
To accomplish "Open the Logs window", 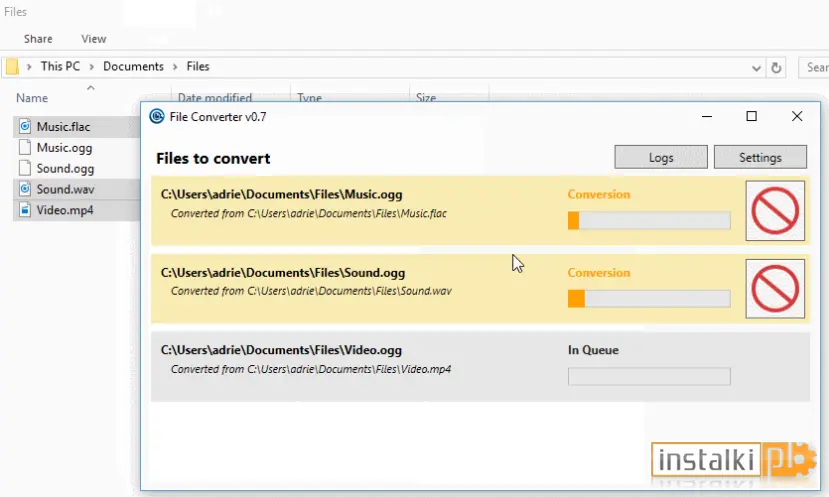I will (x=661, y=158).
